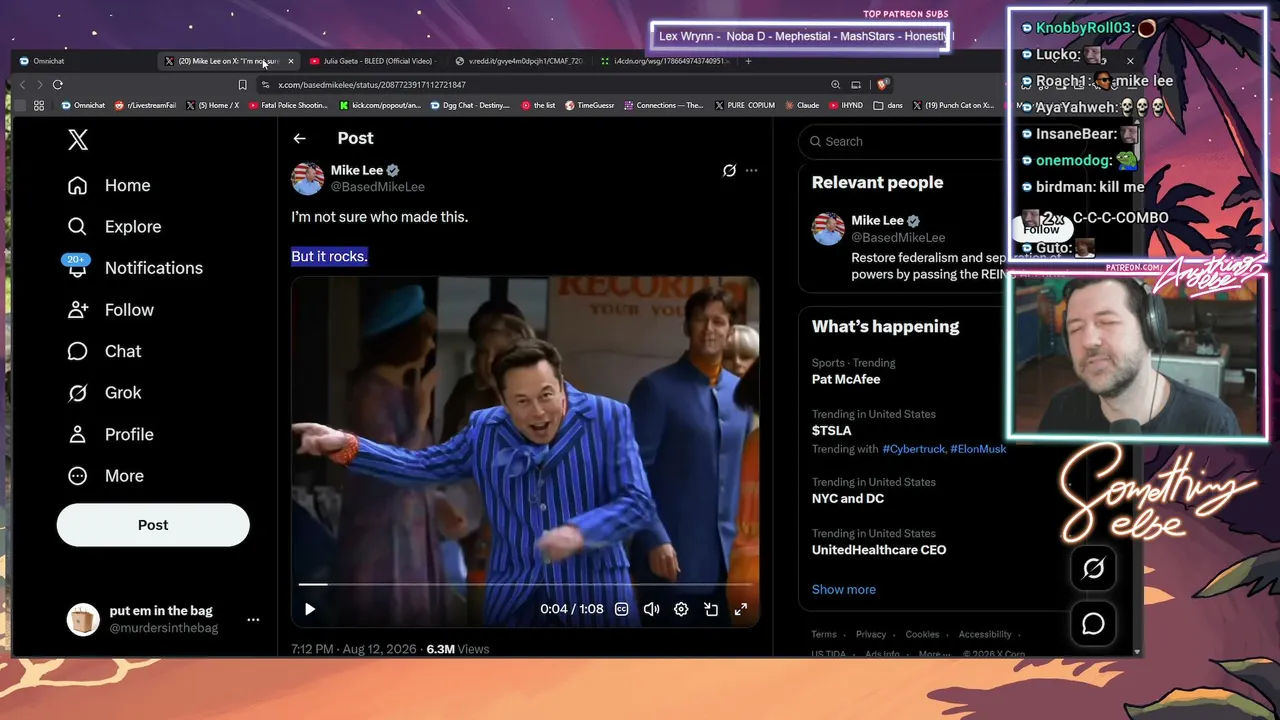Image resolution: width=1280 pixels, height=720 pixels.
Task: Close the Mike Lee on X tab
Action: click(291, 61)
